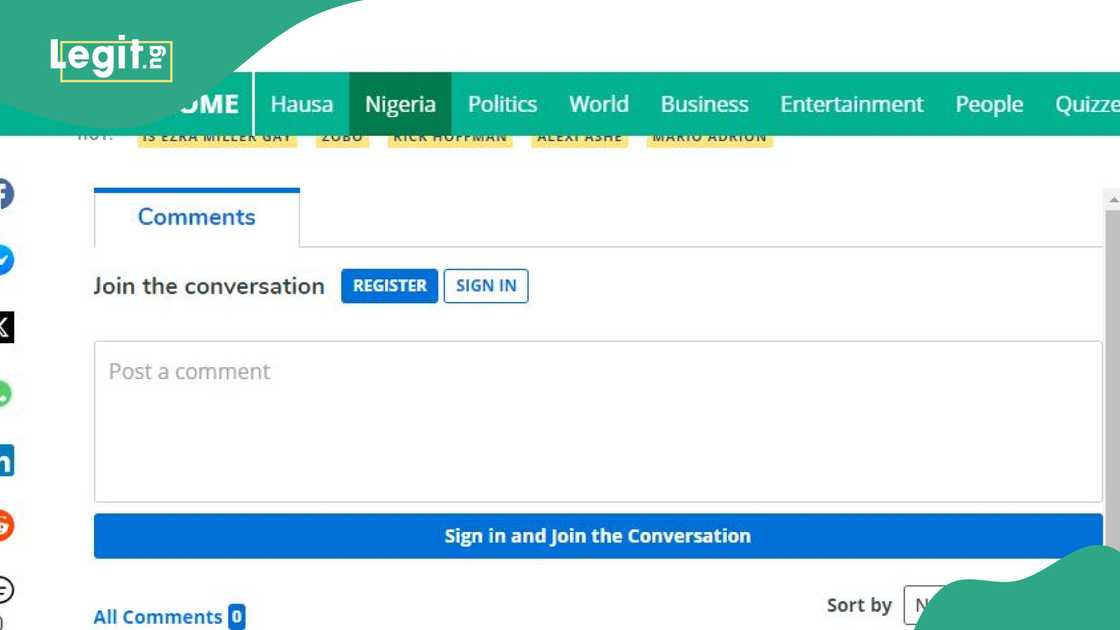Share the article on LinkedIn
Viewport: 1120px width, 630px height.
coord(5,462)
